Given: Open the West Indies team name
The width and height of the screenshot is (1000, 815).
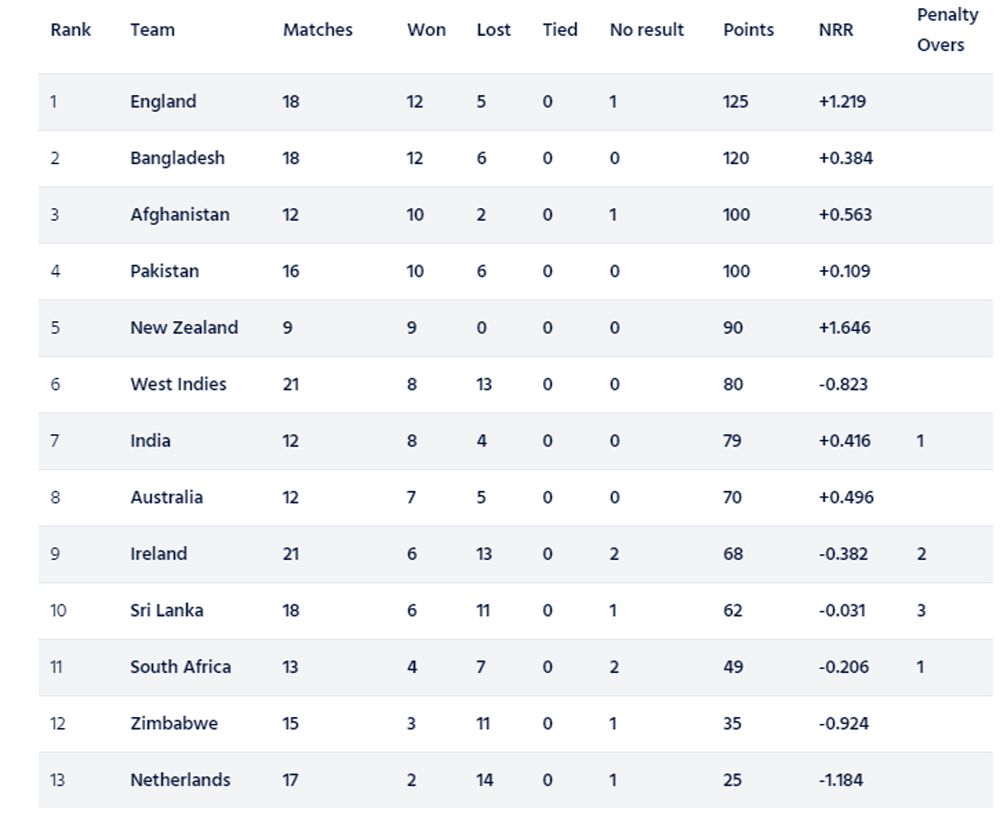Looking at the screenshot, I should (179, 385).
